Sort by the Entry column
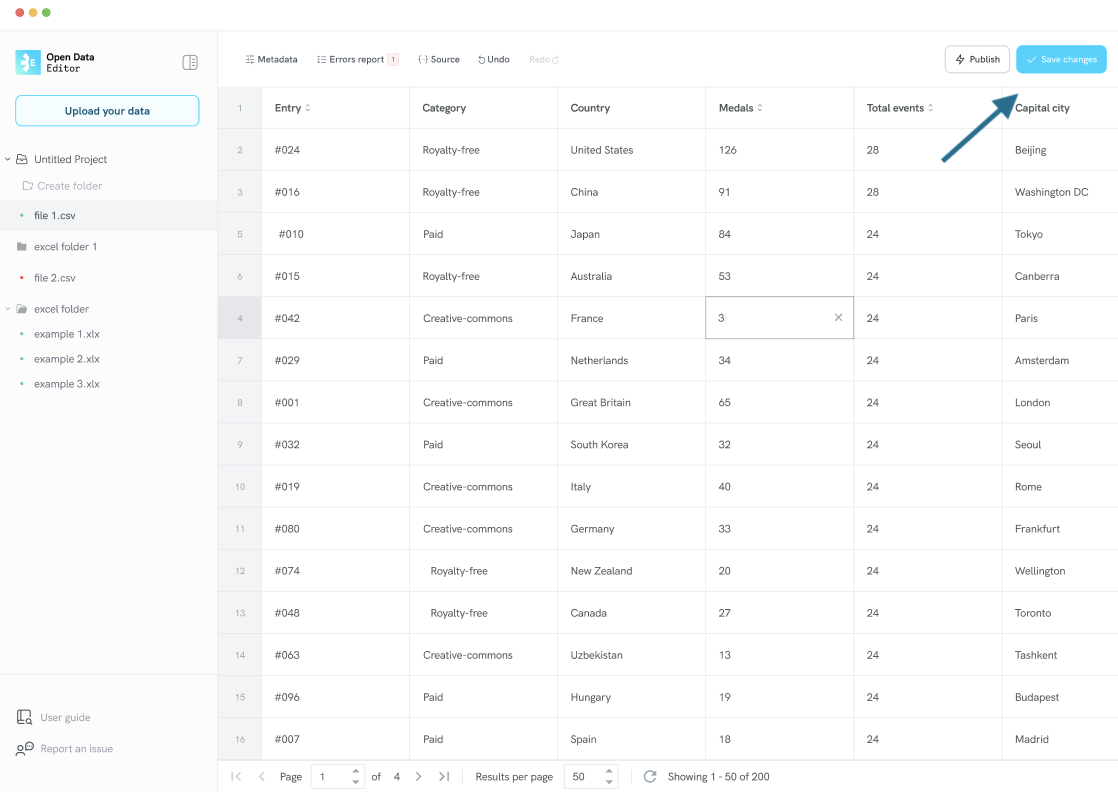 coord(307,108)
